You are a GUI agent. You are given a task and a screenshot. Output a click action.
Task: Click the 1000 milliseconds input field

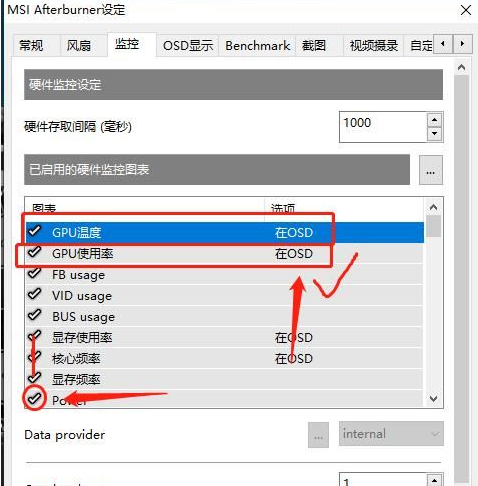pyautogui.click(x=383, y=127)
